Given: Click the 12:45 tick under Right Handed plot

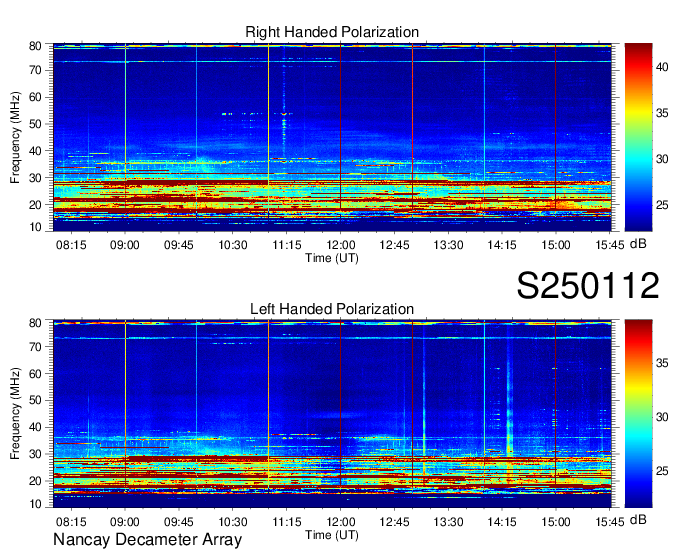Looking at the screenshot, I should coord(394,245).
